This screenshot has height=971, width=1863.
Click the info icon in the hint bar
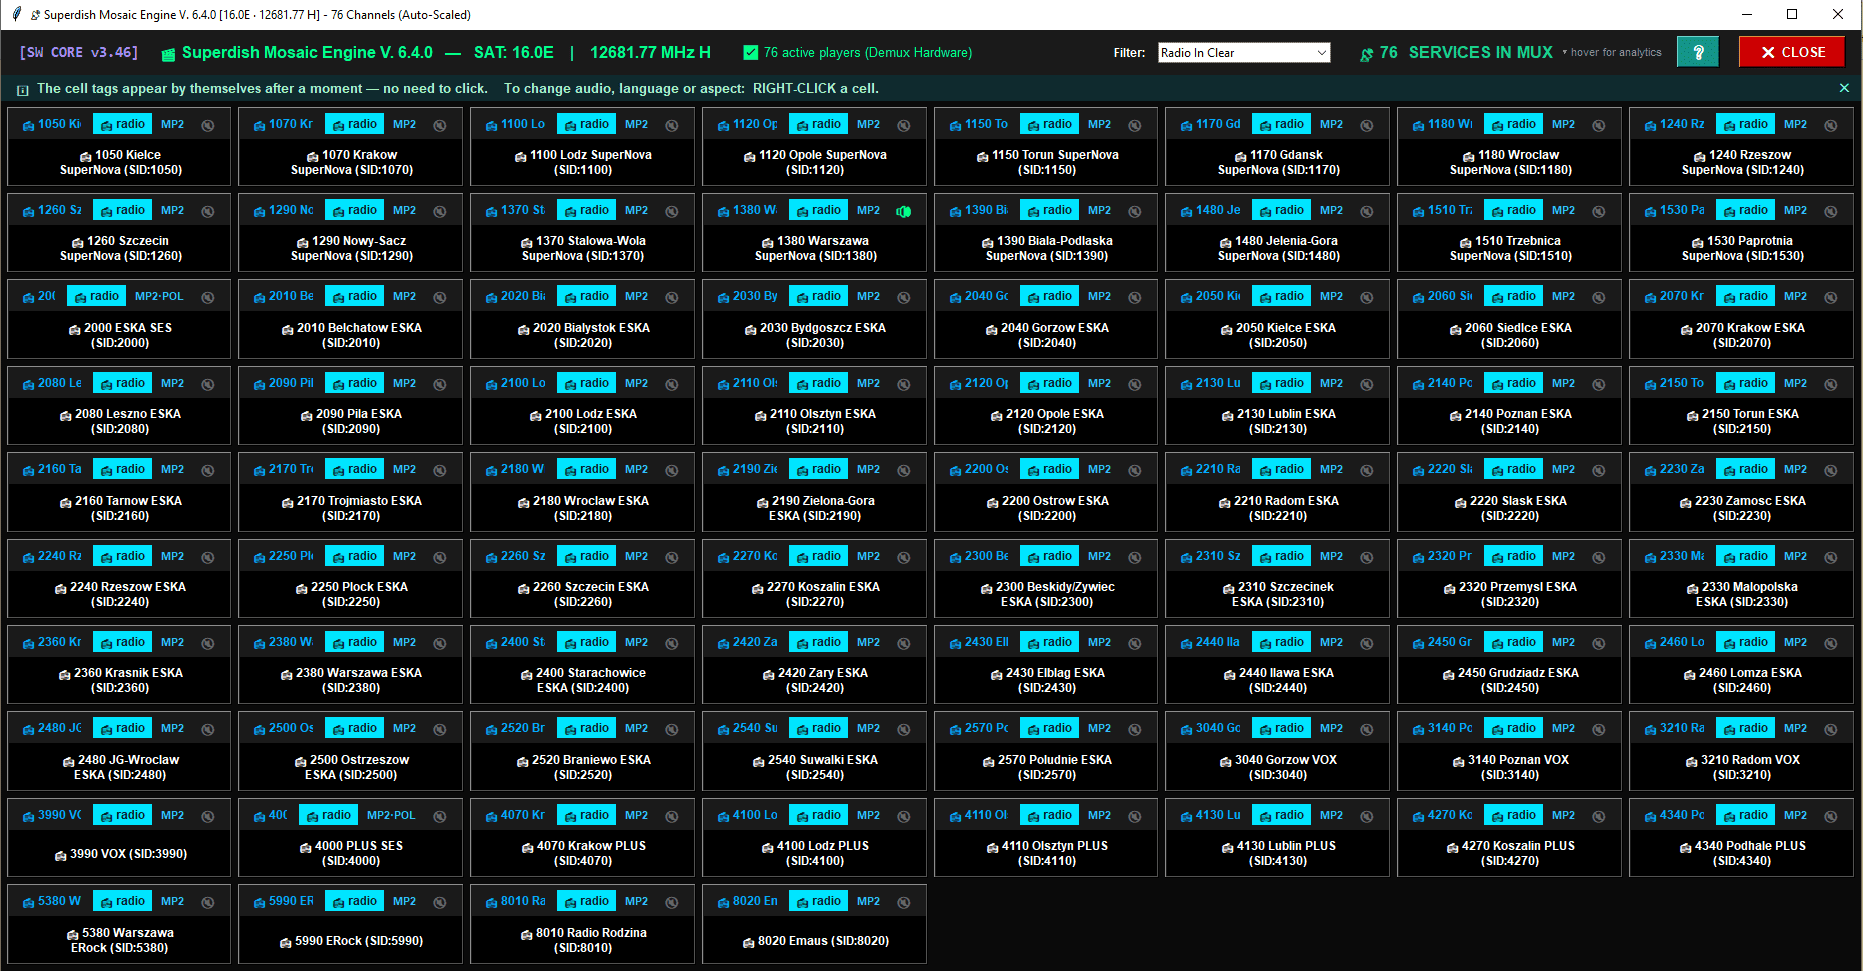click(x=23, y=90)
